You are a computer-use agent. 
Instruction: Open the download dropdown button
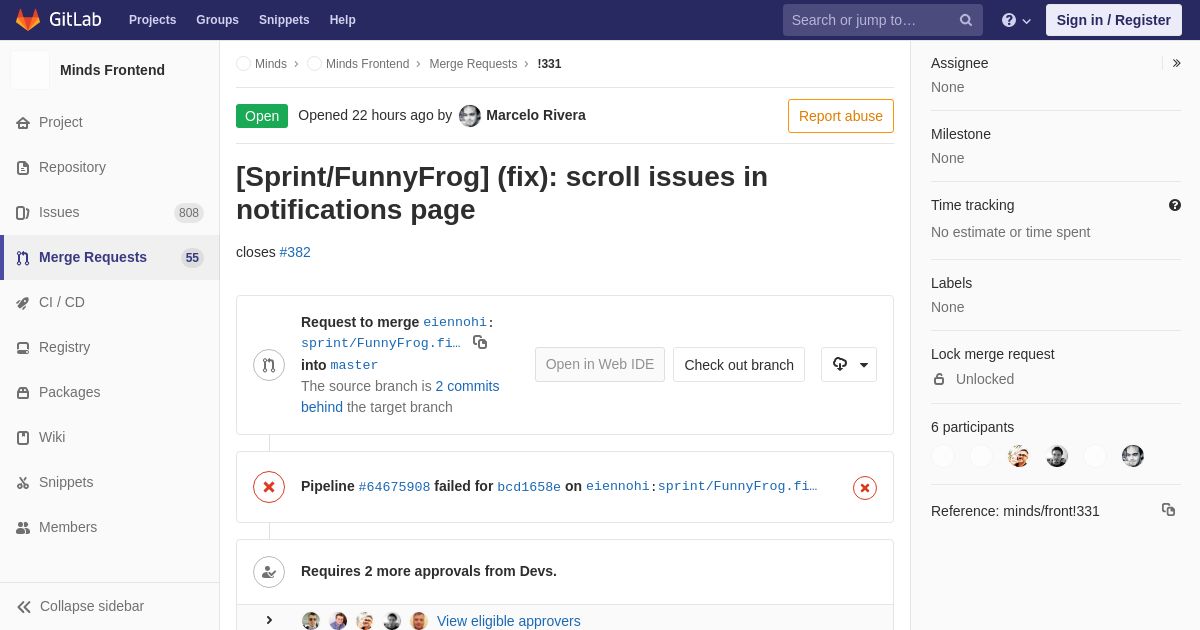coord(849,365)
